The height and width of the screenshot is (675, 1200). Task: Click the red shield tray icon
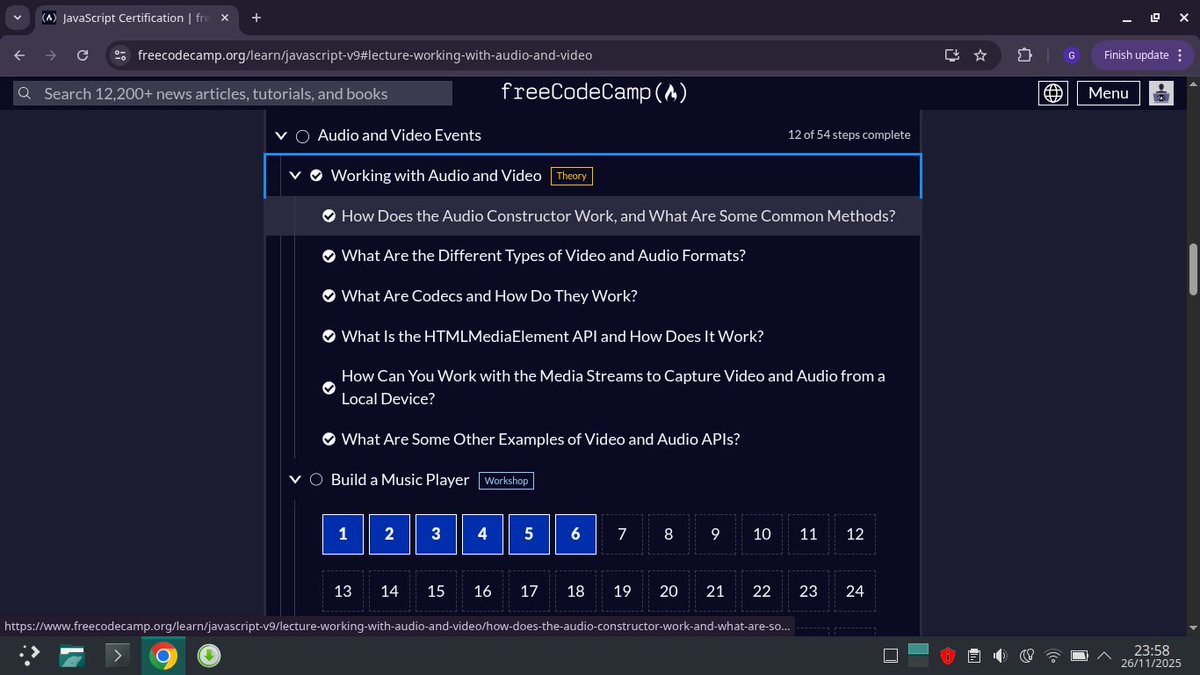947,656
